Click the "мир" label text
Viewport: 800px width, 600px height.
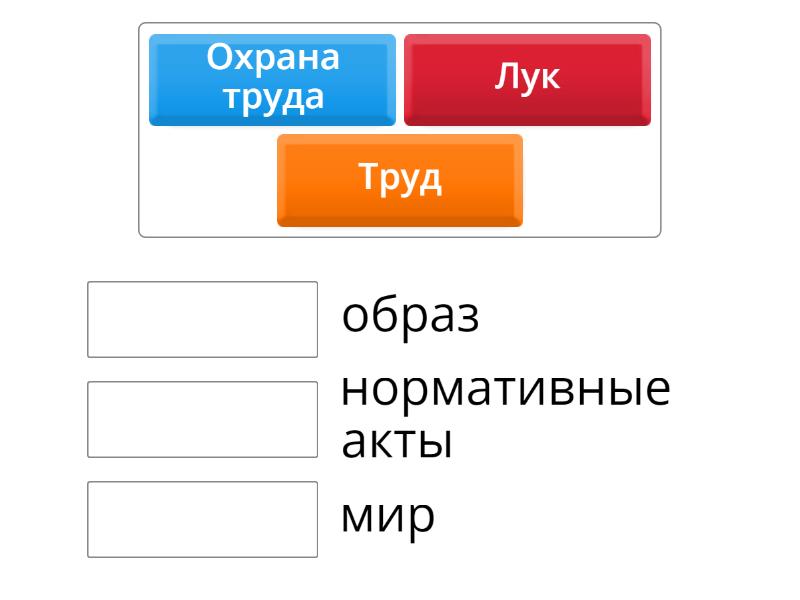pos(388,516)
